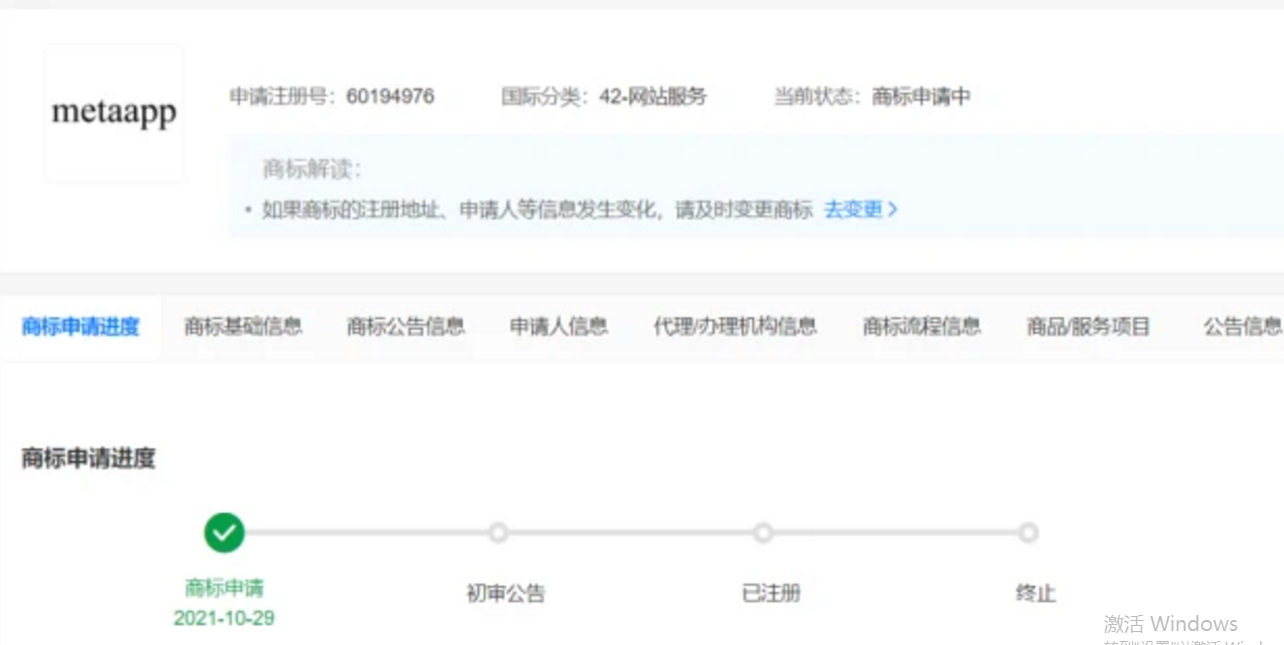The height and width of the screenshot is (645, 1284).
Task: Switch to the 商标基础信息 tab
Action: pyautogui.click(x=243, y=326)
